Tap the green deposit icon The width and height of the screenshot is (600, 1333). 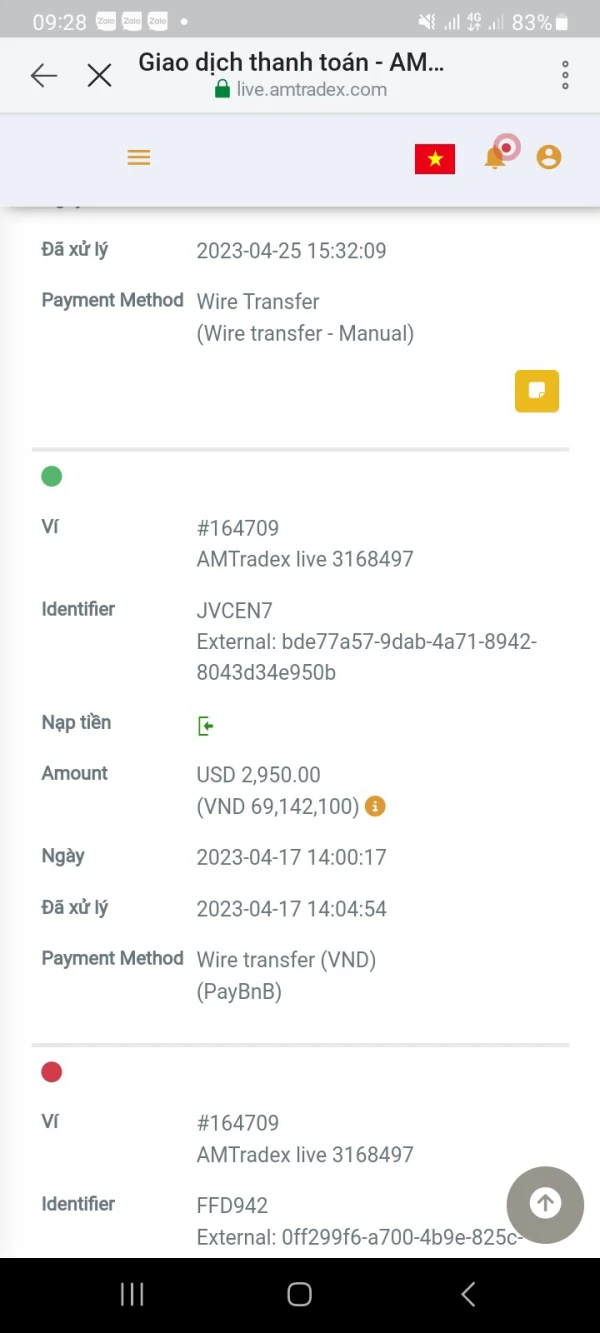tap(206, 725)
